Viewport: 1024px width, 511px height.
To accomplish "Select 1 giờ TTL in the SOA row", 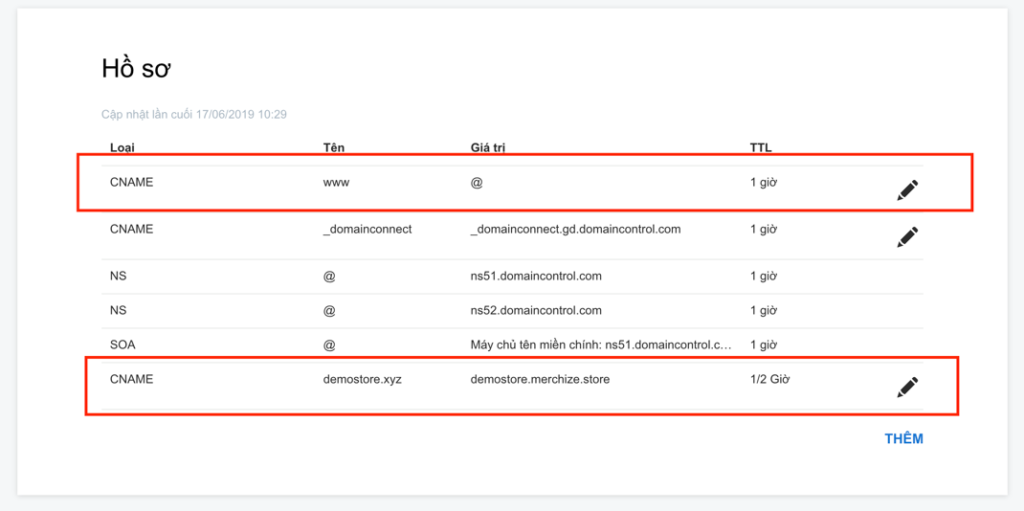I will 763,344.
